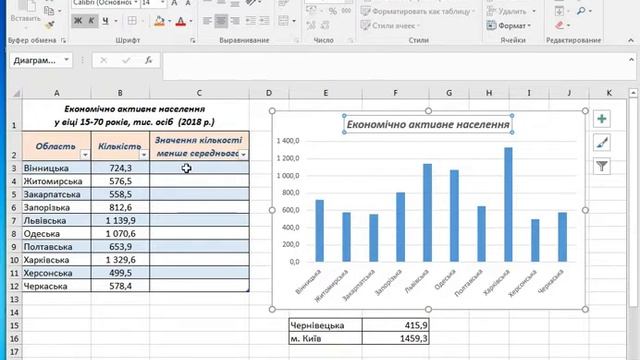Open font color dropdown arrow
Image resolution: width=640 pixels, height=360 pixels.
click(x=191, y=21)
